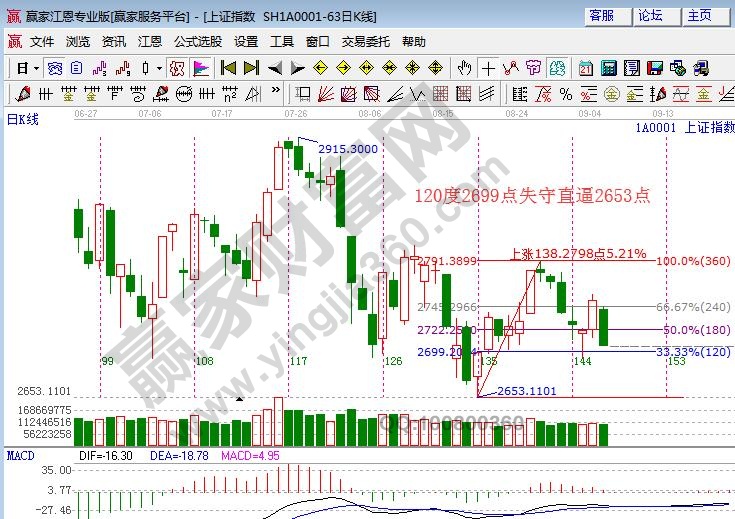Expand the candlestick chart type dropdown
The height and width of the screenshot is (519, 735).
159,68
